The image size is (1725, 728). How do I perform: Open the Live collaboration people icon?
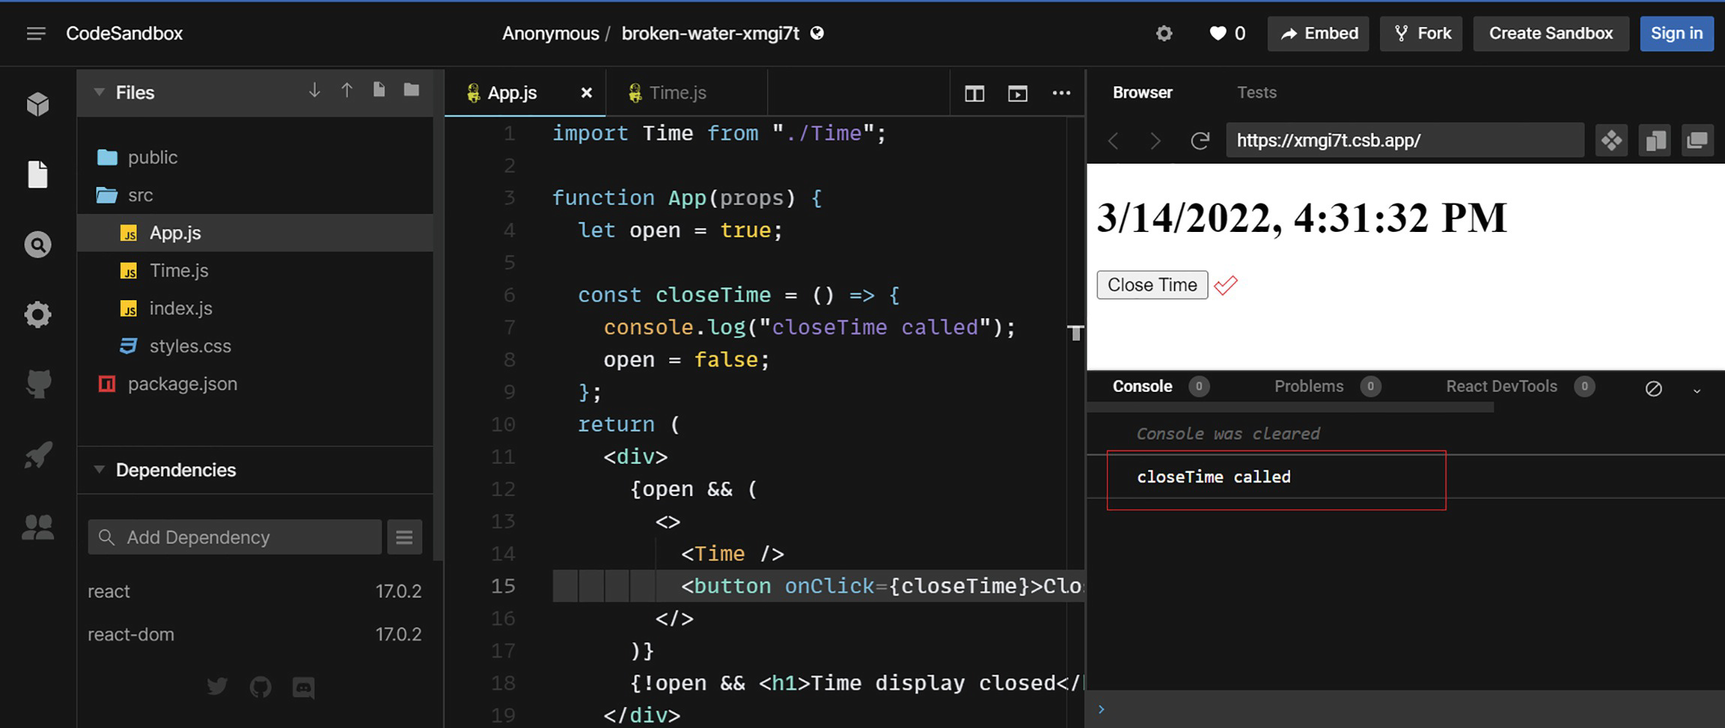tap(38, 527)
